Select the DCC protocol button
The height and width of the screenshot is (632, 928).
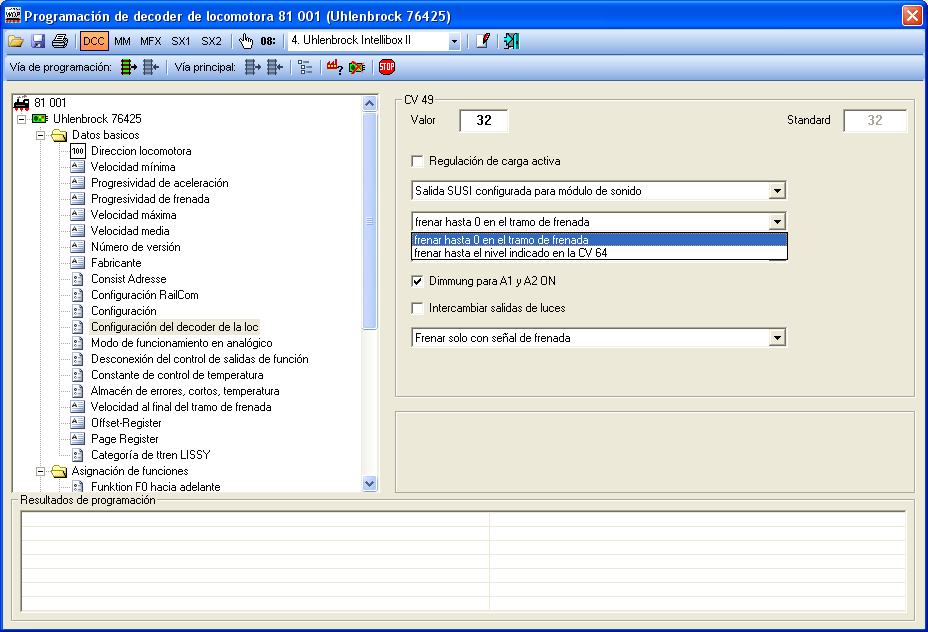coord(94,41)
